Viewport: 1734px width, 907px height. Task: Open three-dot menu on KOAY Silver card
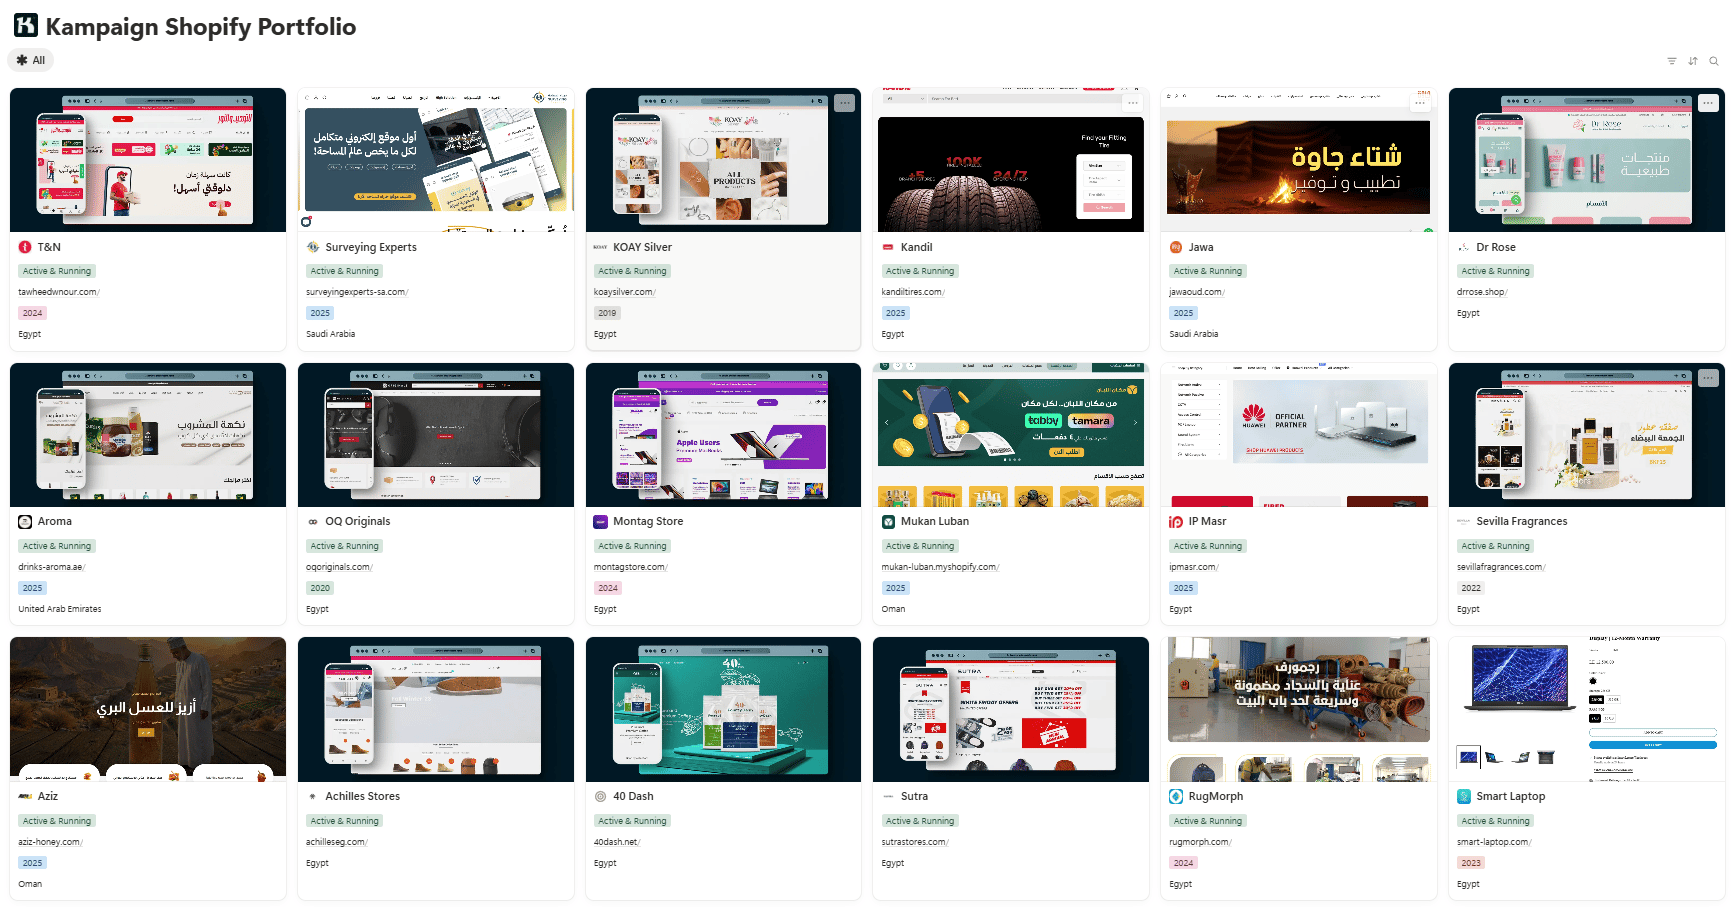coord(844,103)
